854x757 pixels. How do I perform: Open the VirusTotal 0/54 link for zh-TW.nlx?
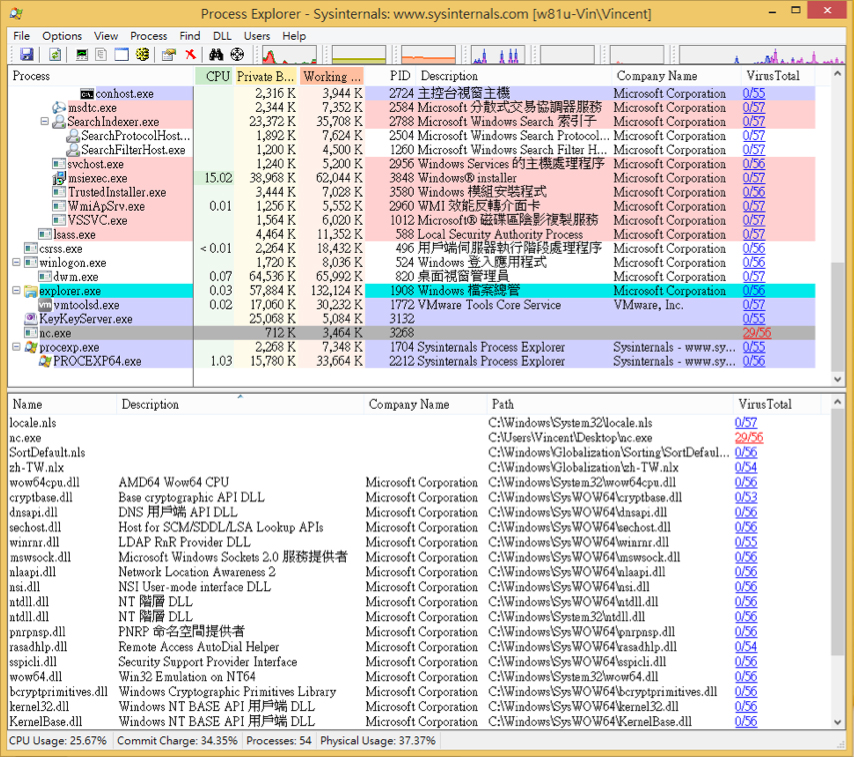point(746,467)
